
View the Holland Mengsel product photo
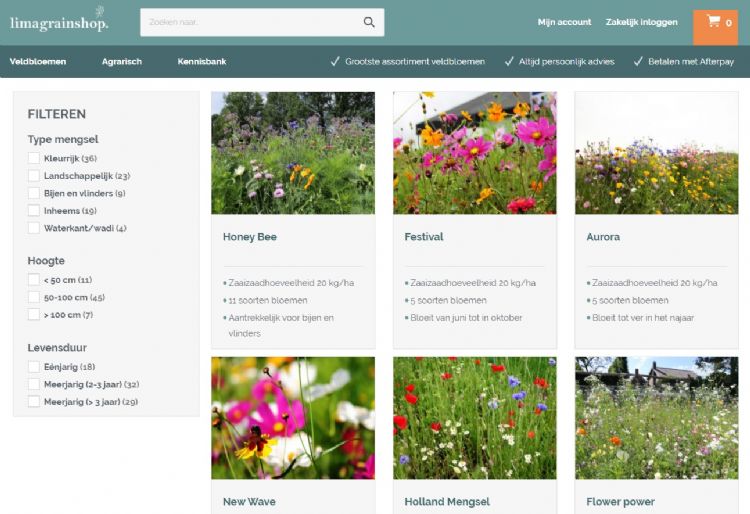click(474, 418)
